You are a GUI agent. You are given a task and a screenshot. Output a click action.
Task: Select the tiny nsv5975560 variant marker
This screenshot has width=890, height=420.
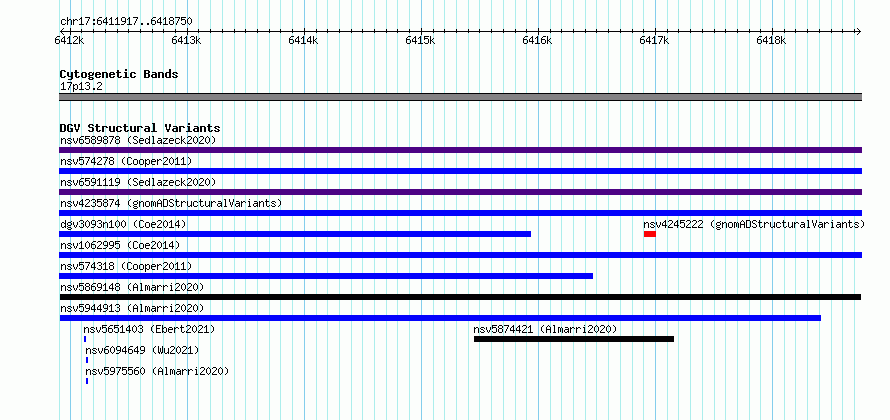coord(87,381)
